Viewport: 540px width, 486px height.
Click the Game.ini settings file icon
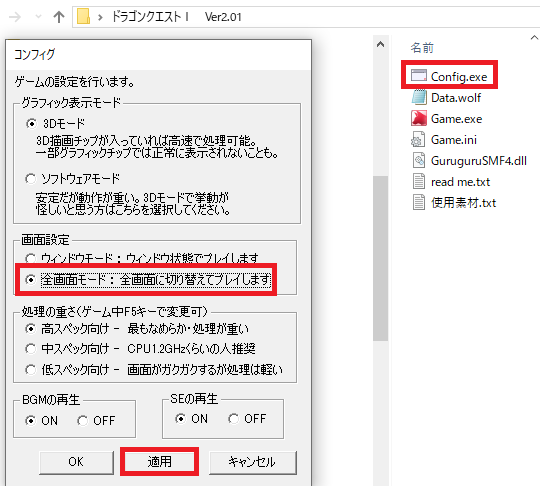(x=418, y=139)
